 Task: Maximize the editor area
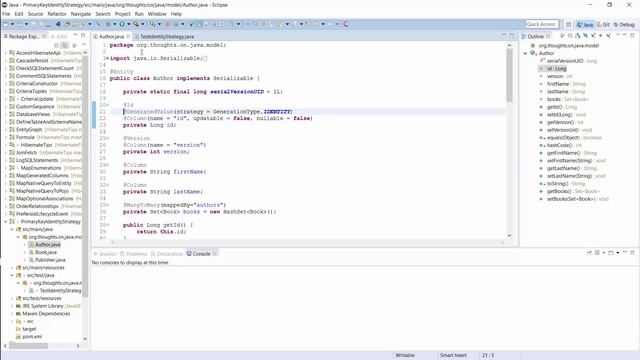click(x=512, y=36)
